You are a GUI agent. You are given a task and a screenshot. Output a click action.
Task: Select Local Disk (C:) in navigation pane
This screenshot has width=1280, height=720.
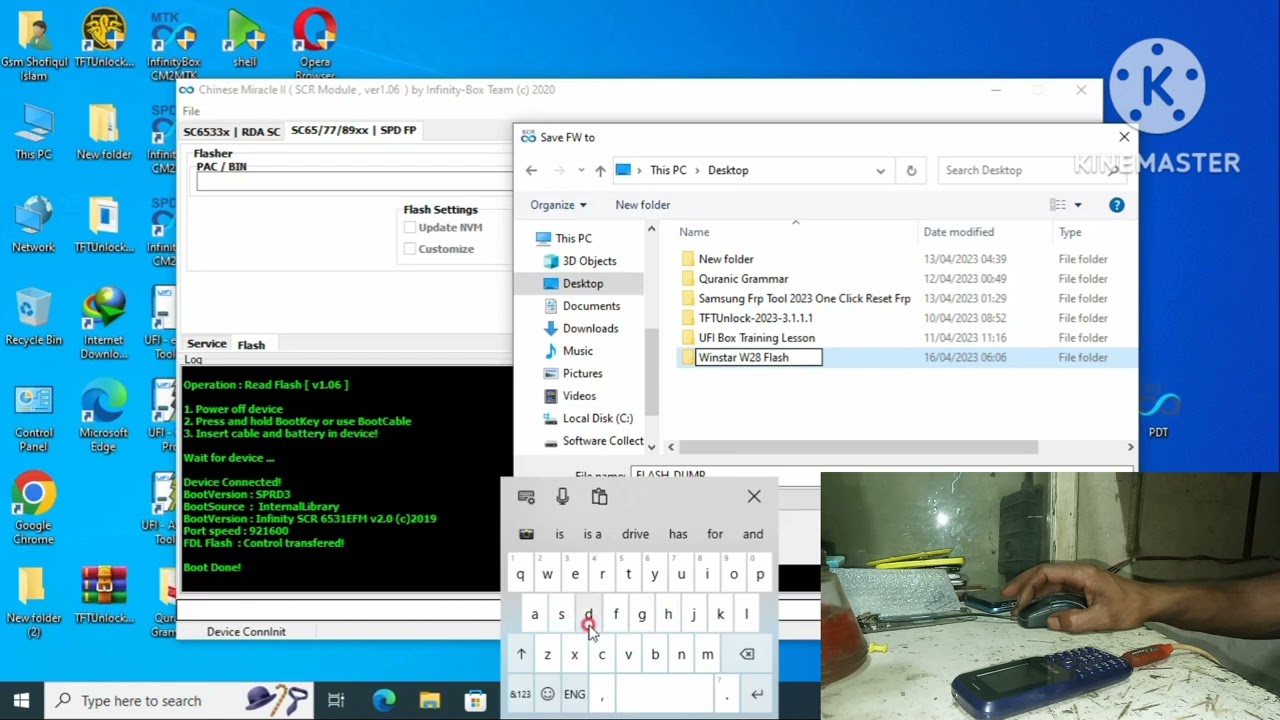click(597, 418)
